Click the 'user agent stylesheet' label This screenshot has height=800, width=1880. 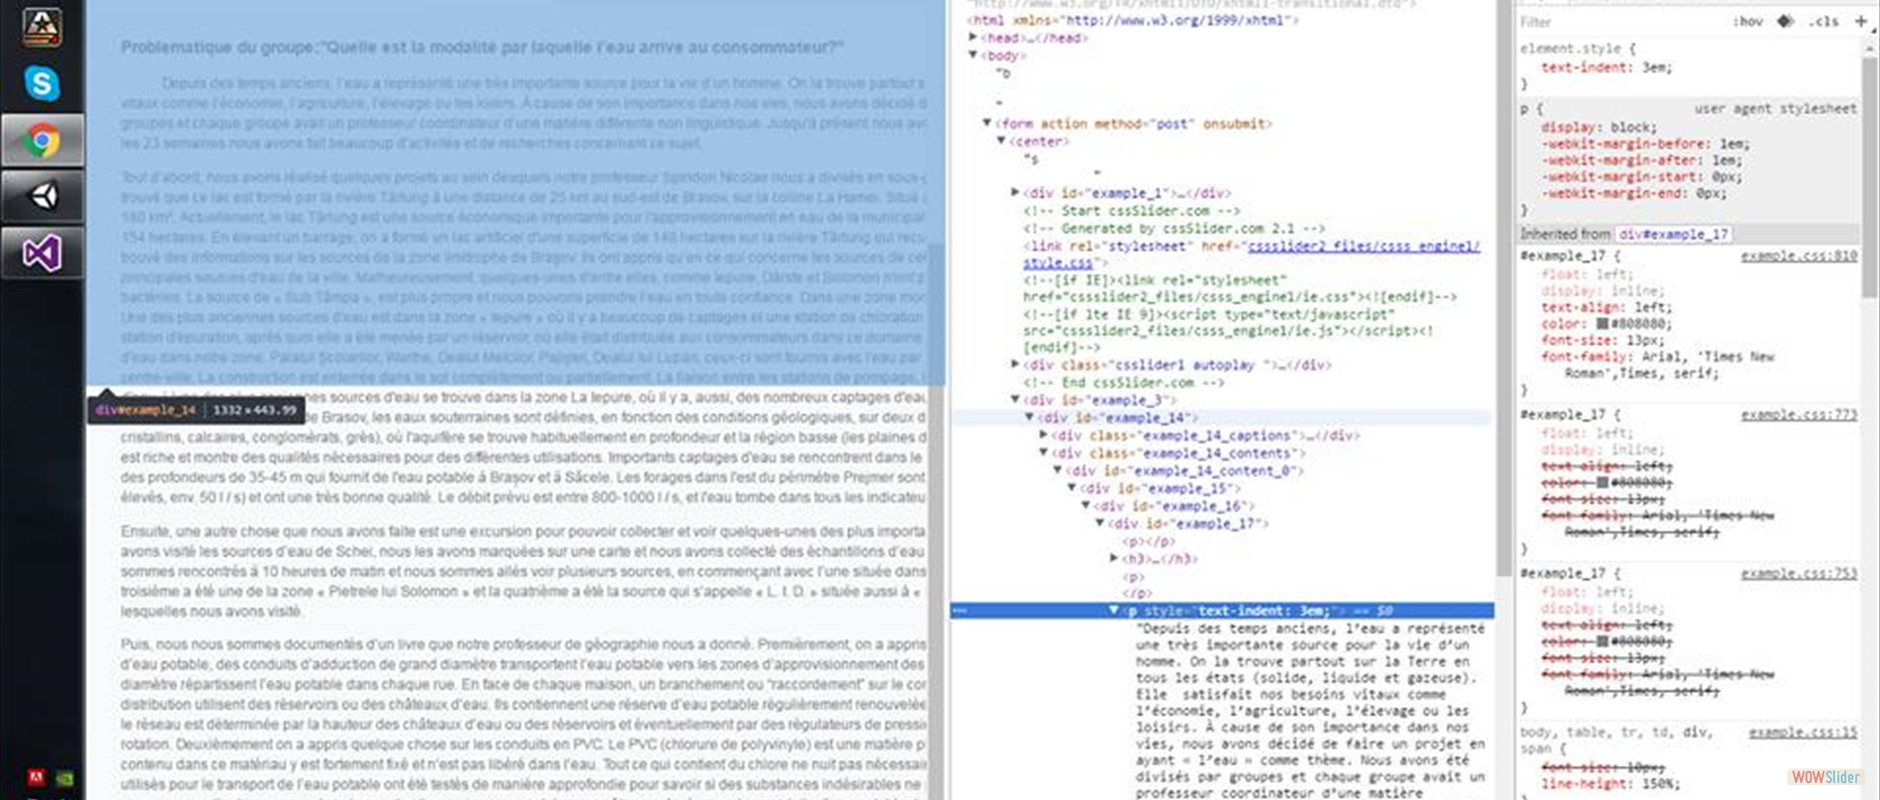click(1774, 108)
